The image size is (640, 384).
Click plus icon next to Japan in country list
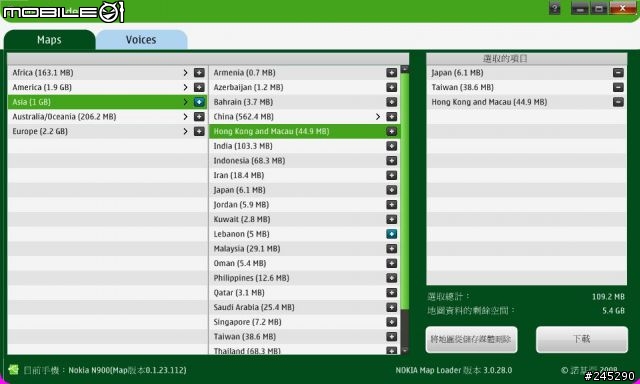[391, 190]
